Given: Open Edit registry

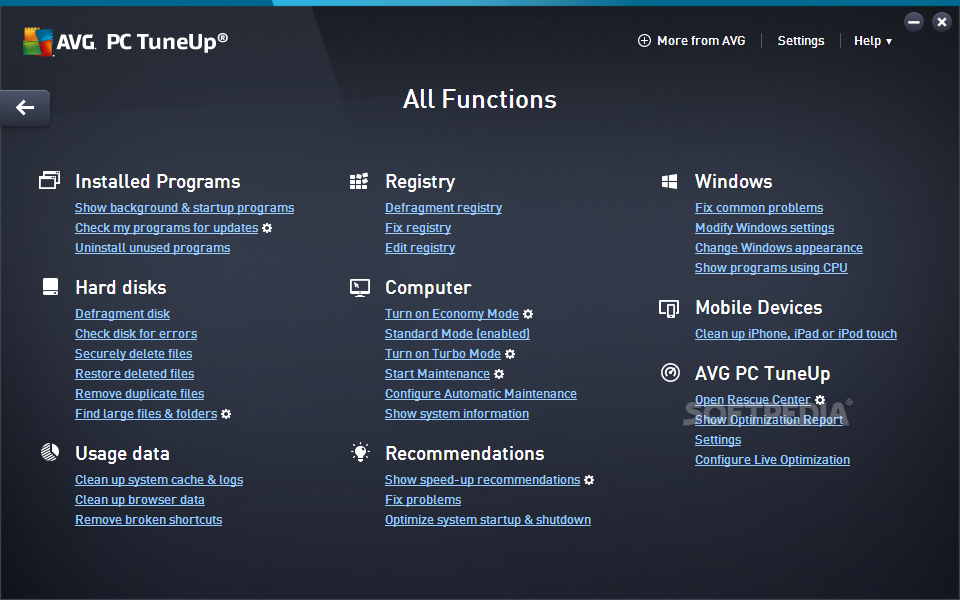Looking at the screenshot, I should (x=420, y=248).
